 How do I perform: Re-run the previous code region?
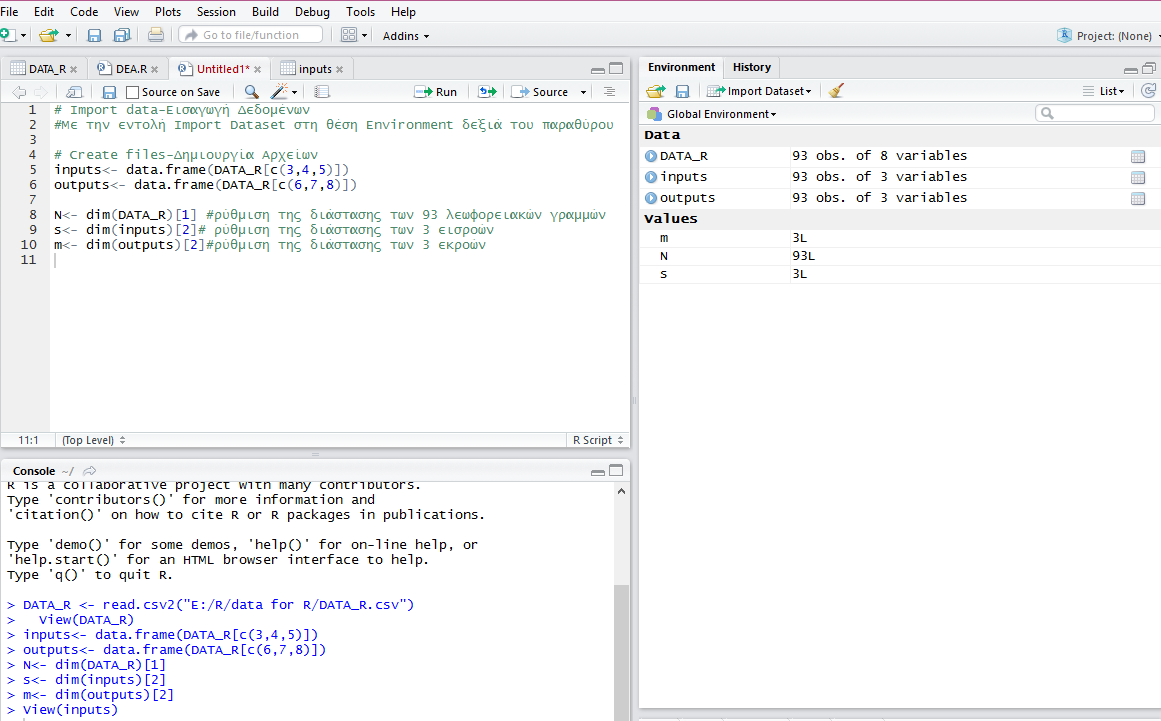[x=487, y=92]
